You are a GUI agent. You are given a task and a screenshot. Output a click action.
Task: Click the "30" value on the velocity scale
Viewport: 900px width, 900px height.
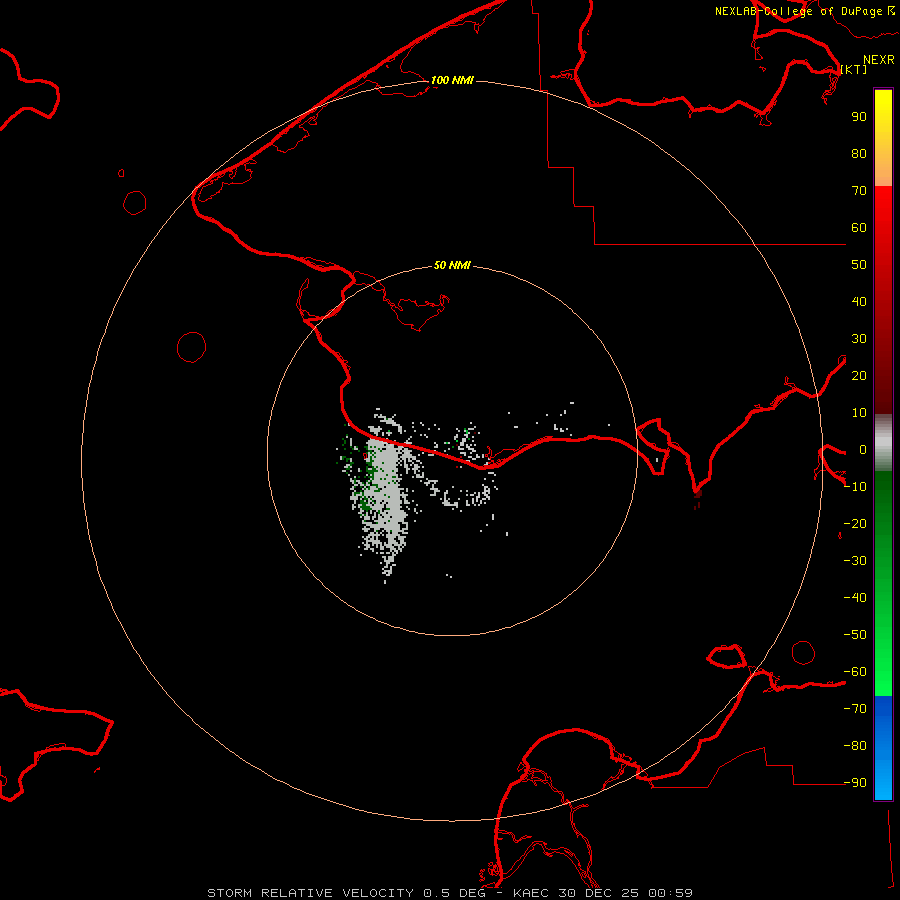pos(859,339)
